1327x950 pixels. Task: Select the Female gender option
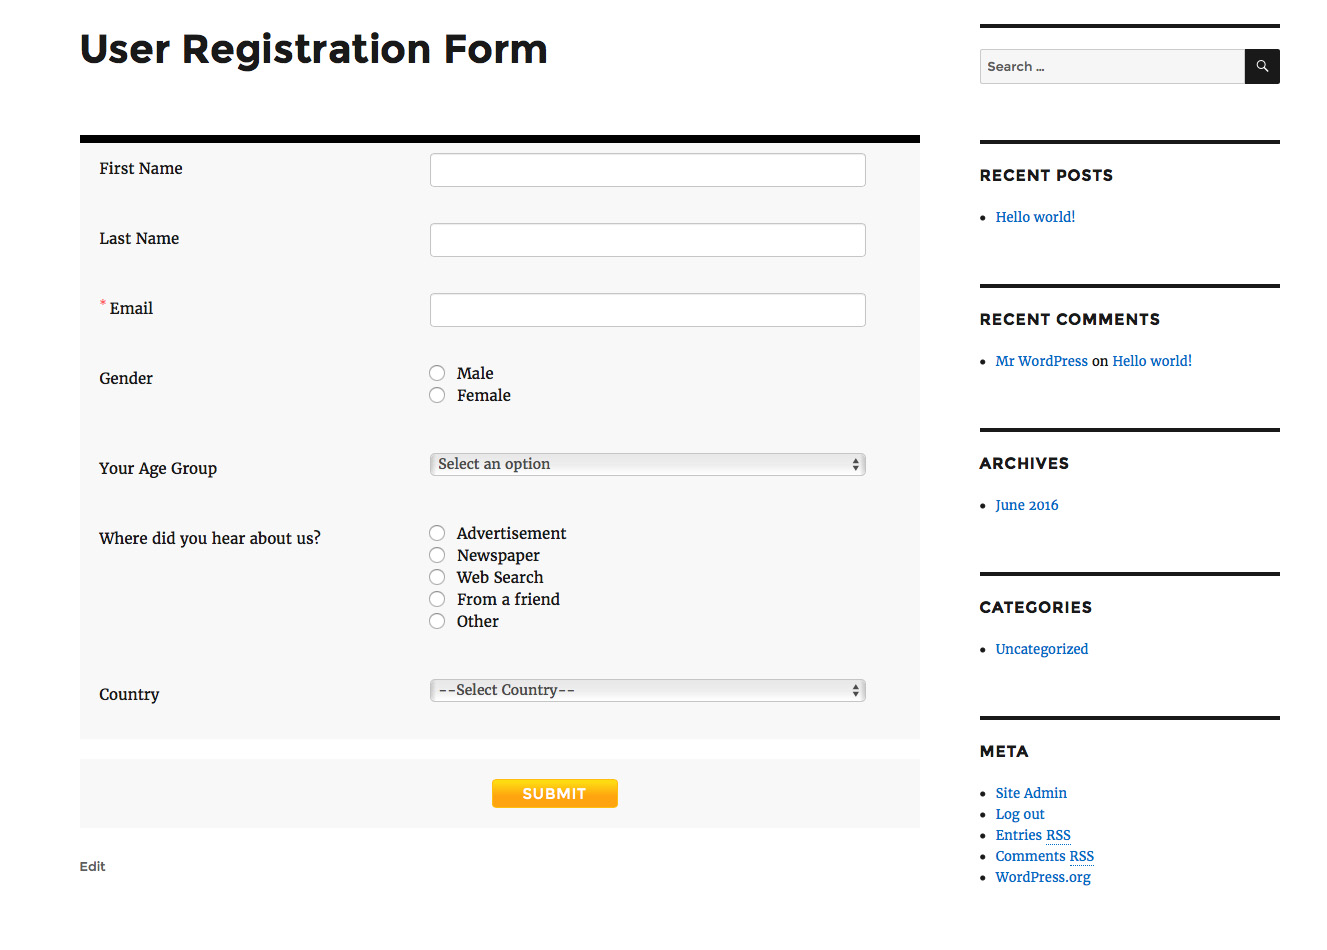[x=437, y=394]
